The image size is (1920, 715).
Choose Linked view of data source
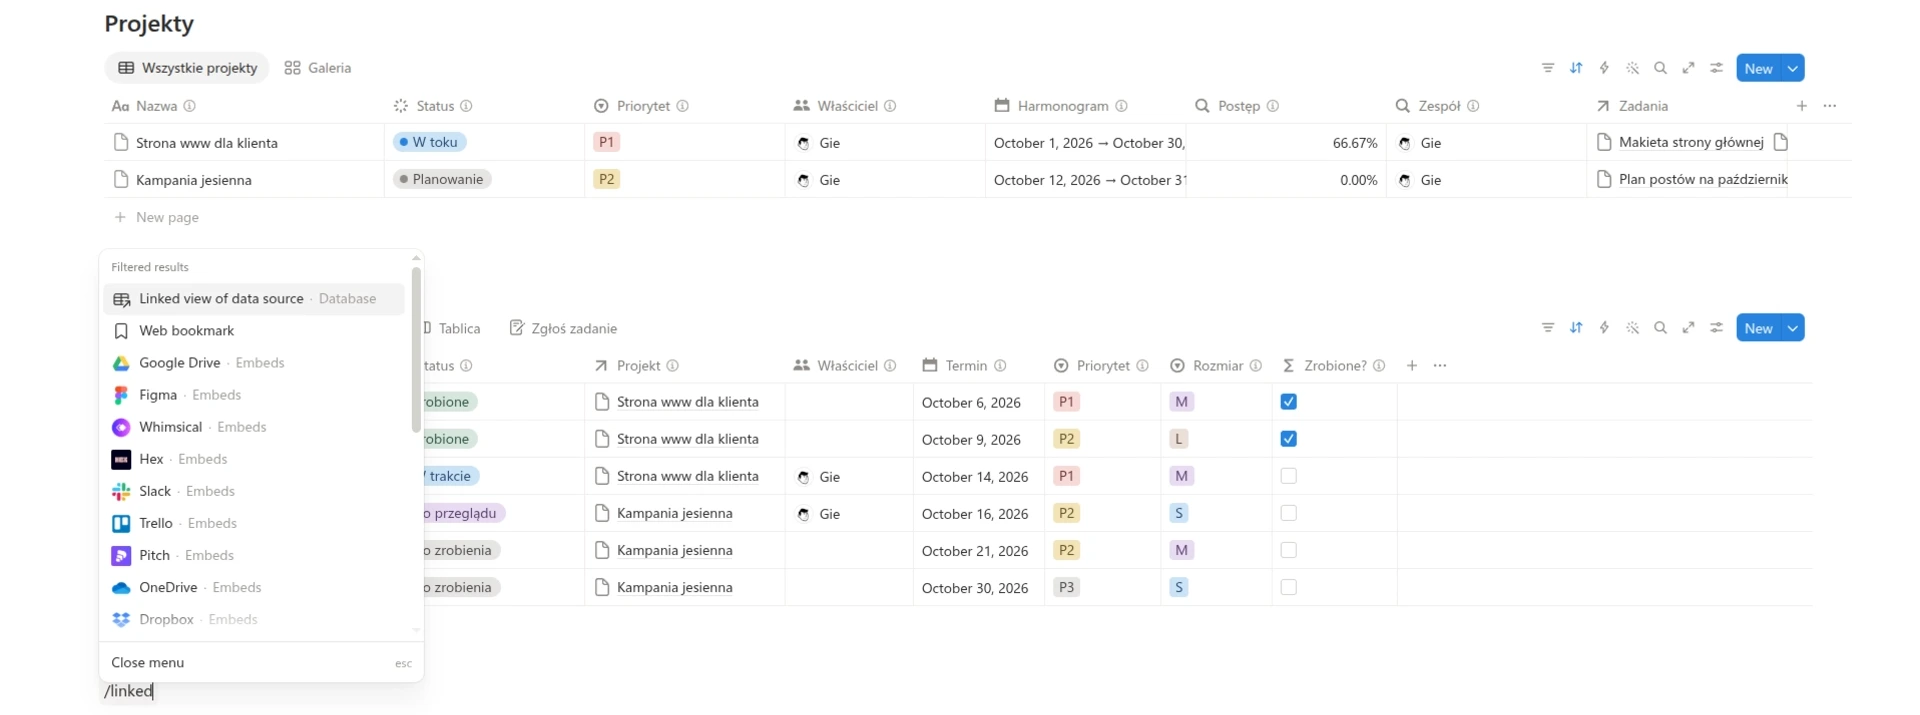pyautogui.click(x=254, y=299)
